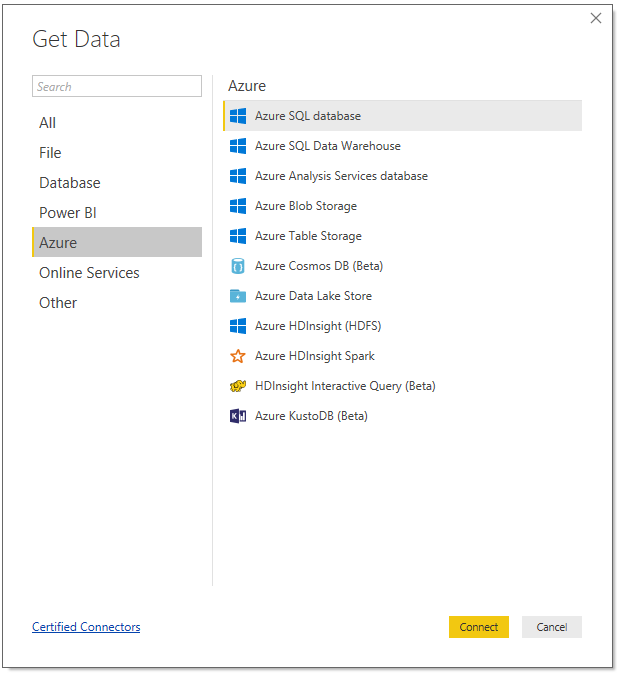Select the Azure SQL database icon
The width and height of the screenshot is (617, 673).
[238, 116]
